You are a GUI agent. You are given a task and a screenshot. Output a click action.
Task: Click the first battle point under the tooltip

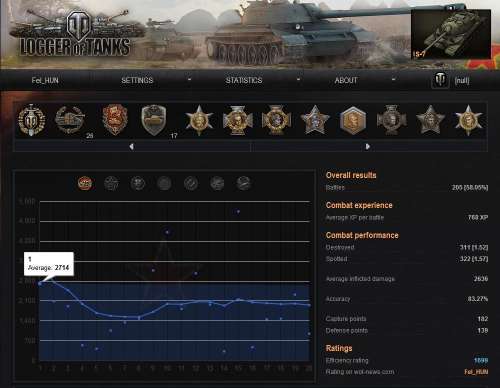point(40,284)
